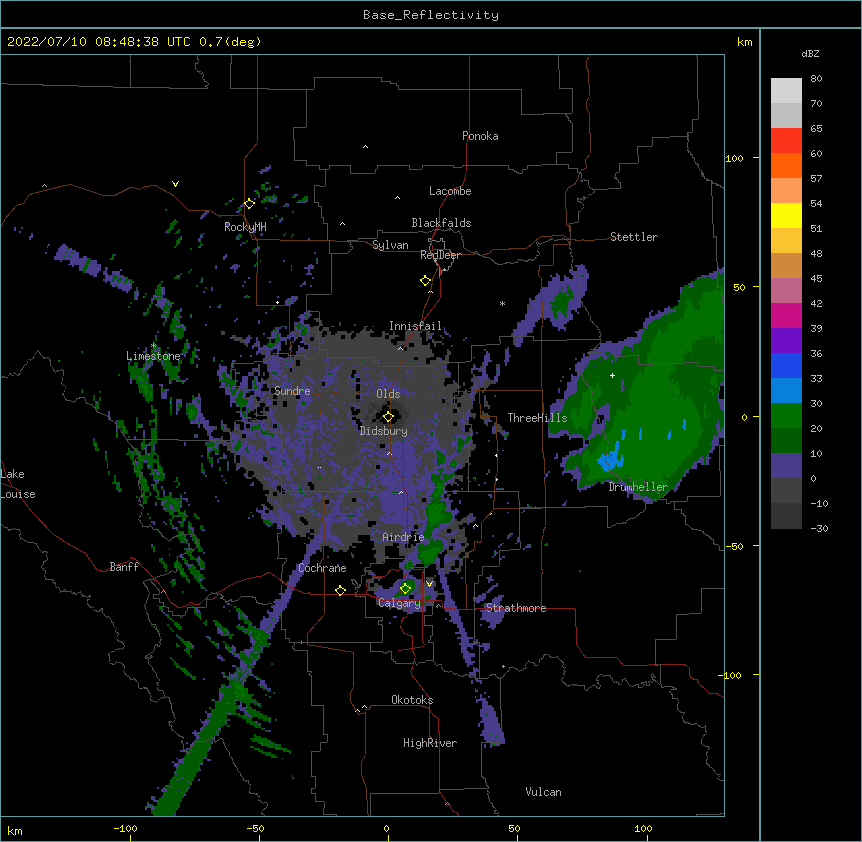
Task: Click the Strathmore label
Action: (x=516, y=608)
